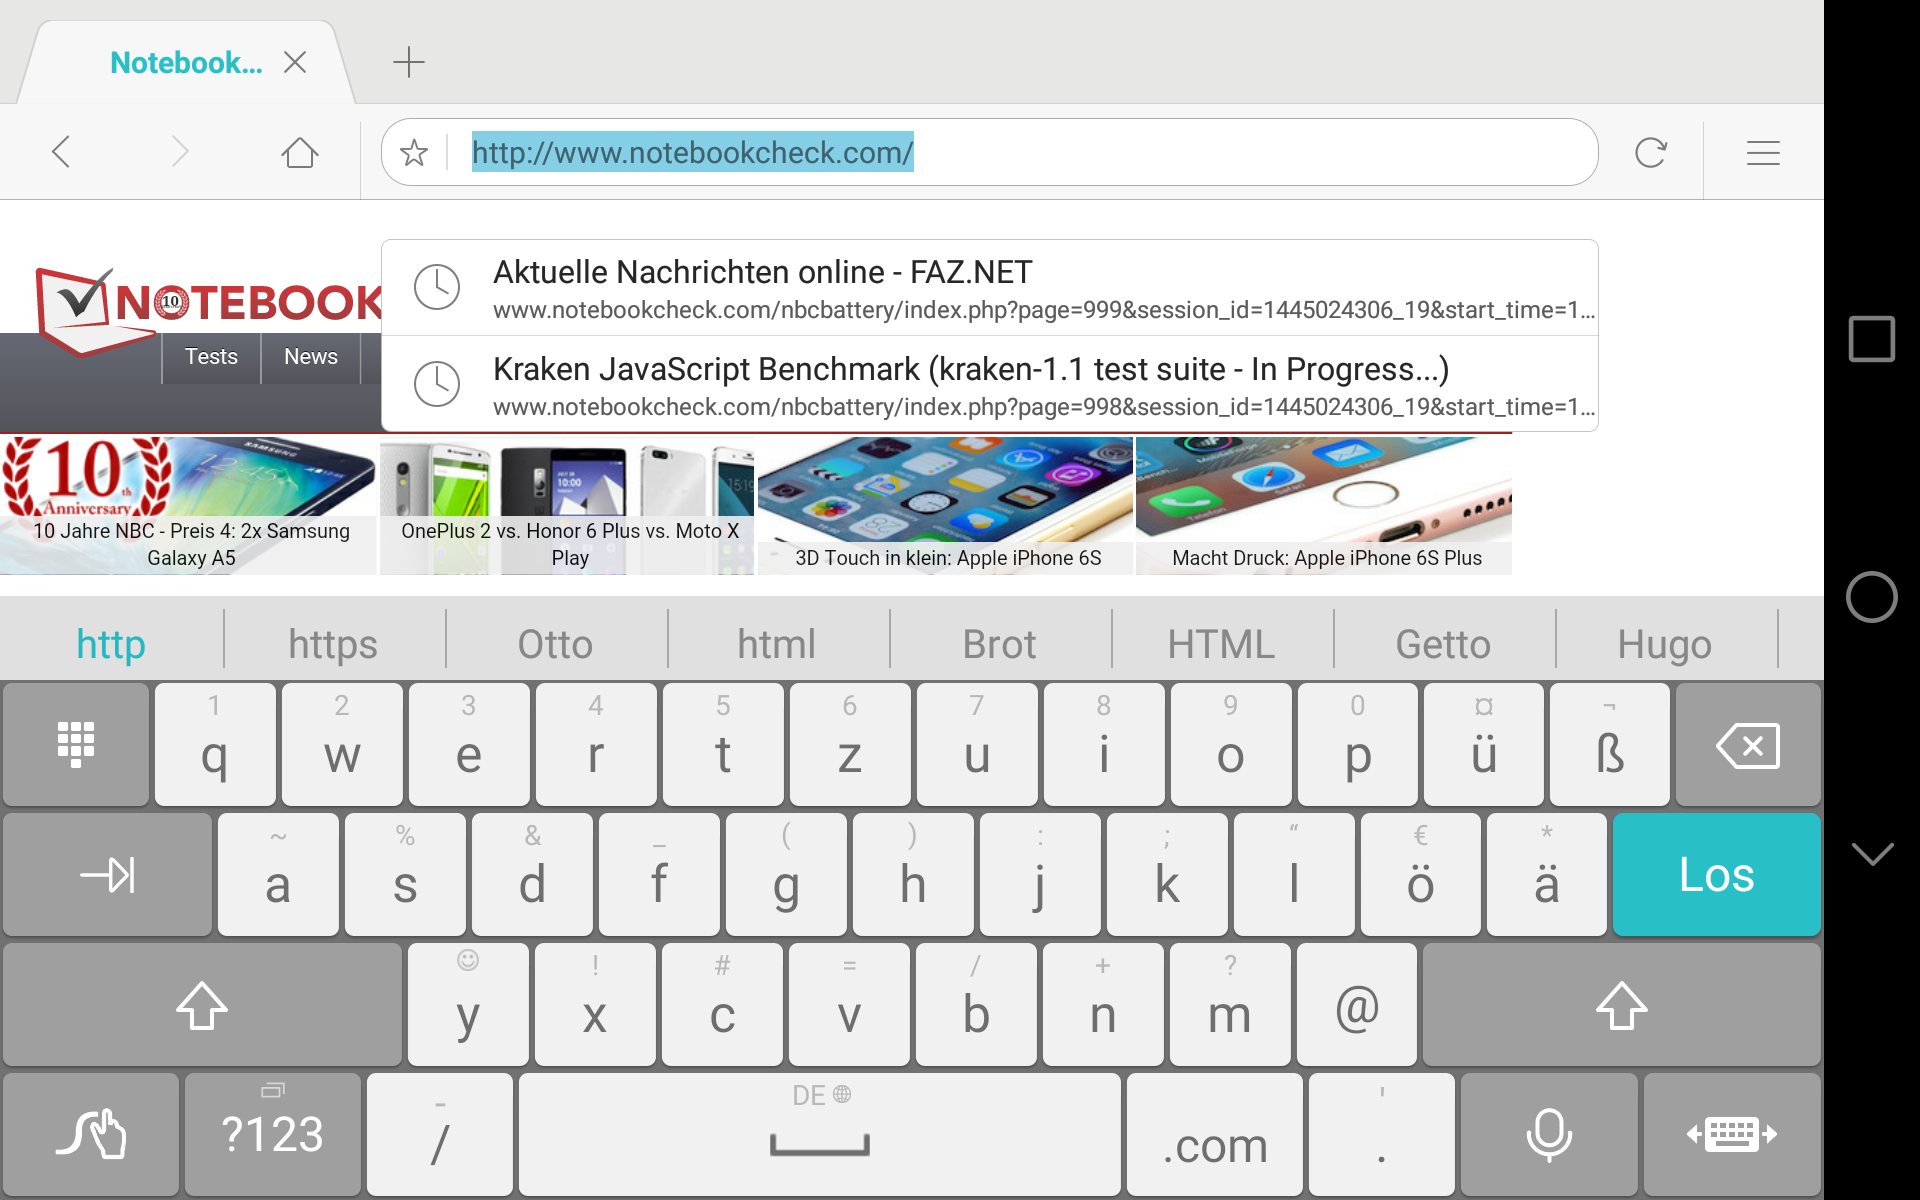Choose the 'Otto' word suggestion
The image size is (1920, 1200).
tap(555, 643)
